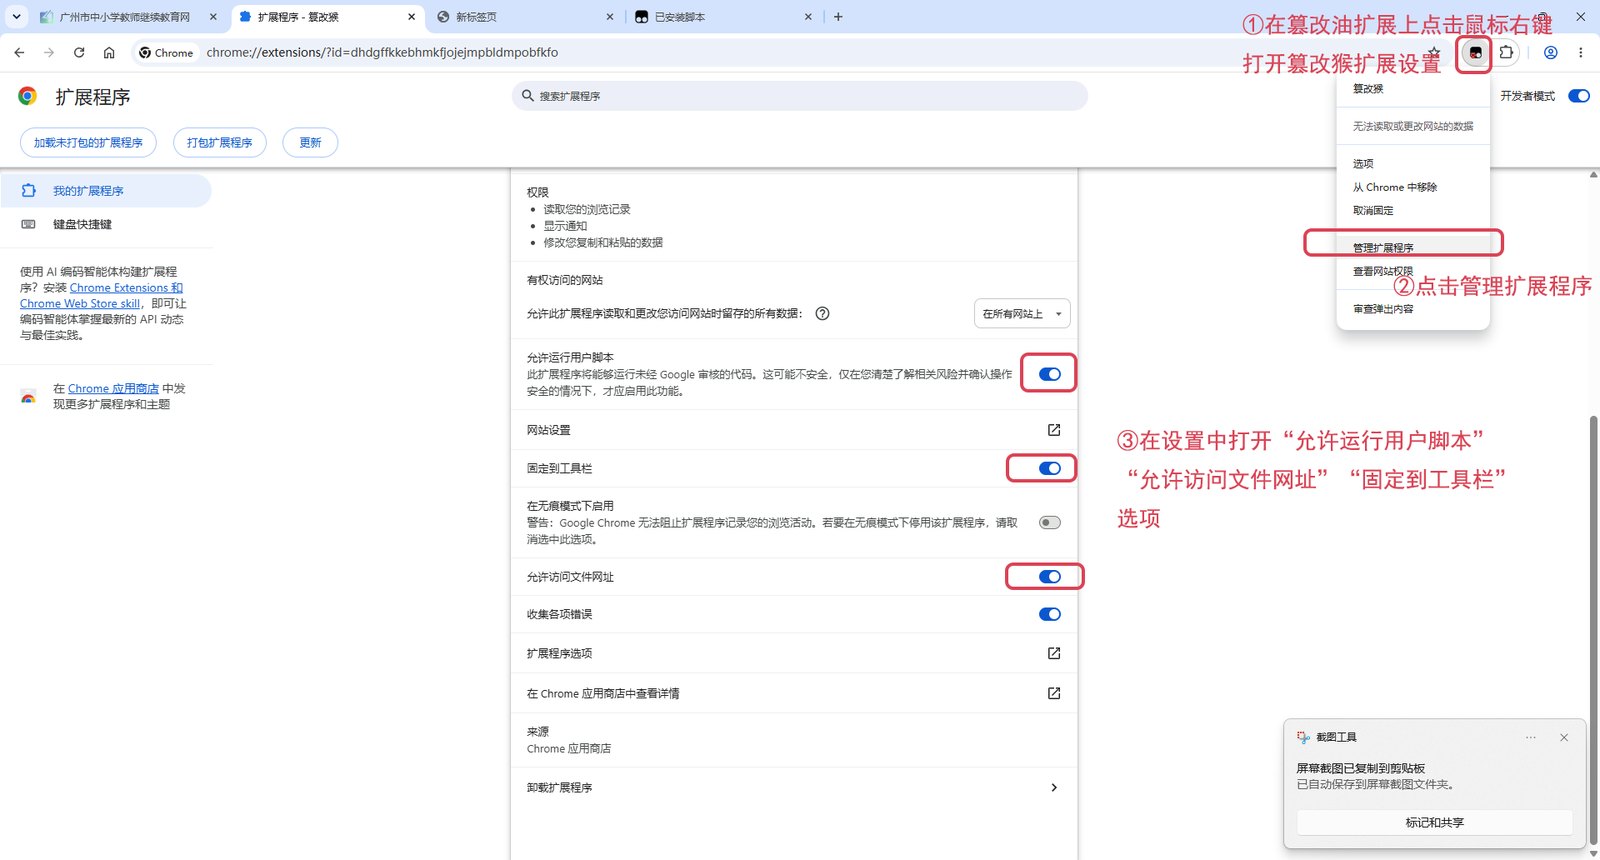Image resolution: width=1600 pixels, height=860 pixels.
Task: Click 管理扩展程序 in the context menu
Action: click(x=1413, y=247)
